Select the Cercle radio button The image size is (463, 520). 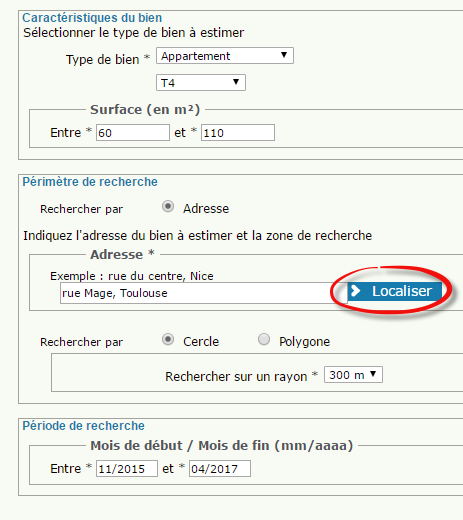coord(168,339)
